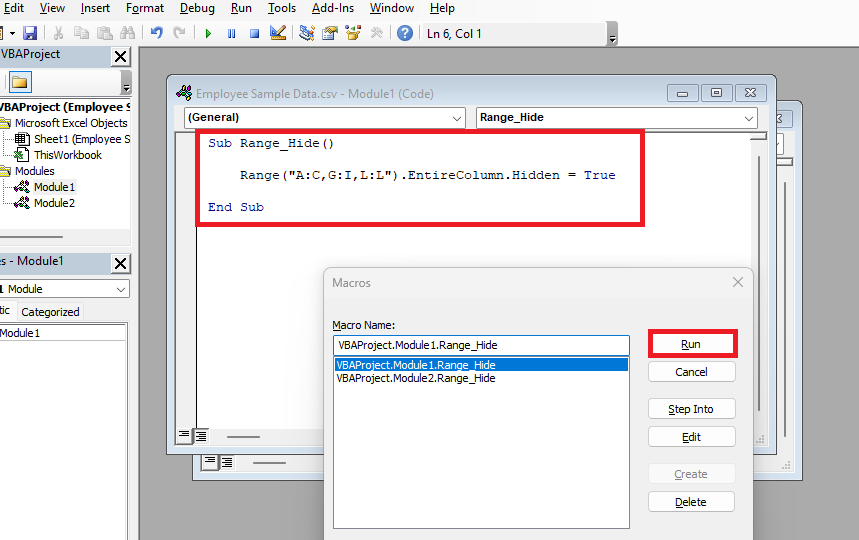Switch to the Categorized properties tab
The image size is (859, 540).
[50, 312]
